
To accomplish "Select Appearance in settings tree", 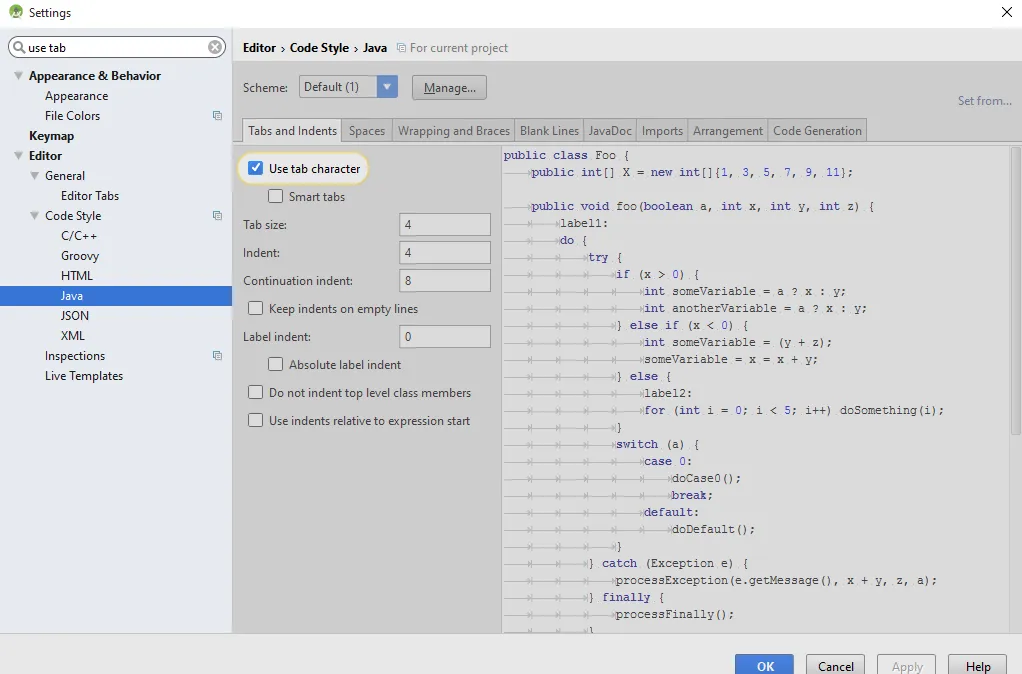I will 76,96.
